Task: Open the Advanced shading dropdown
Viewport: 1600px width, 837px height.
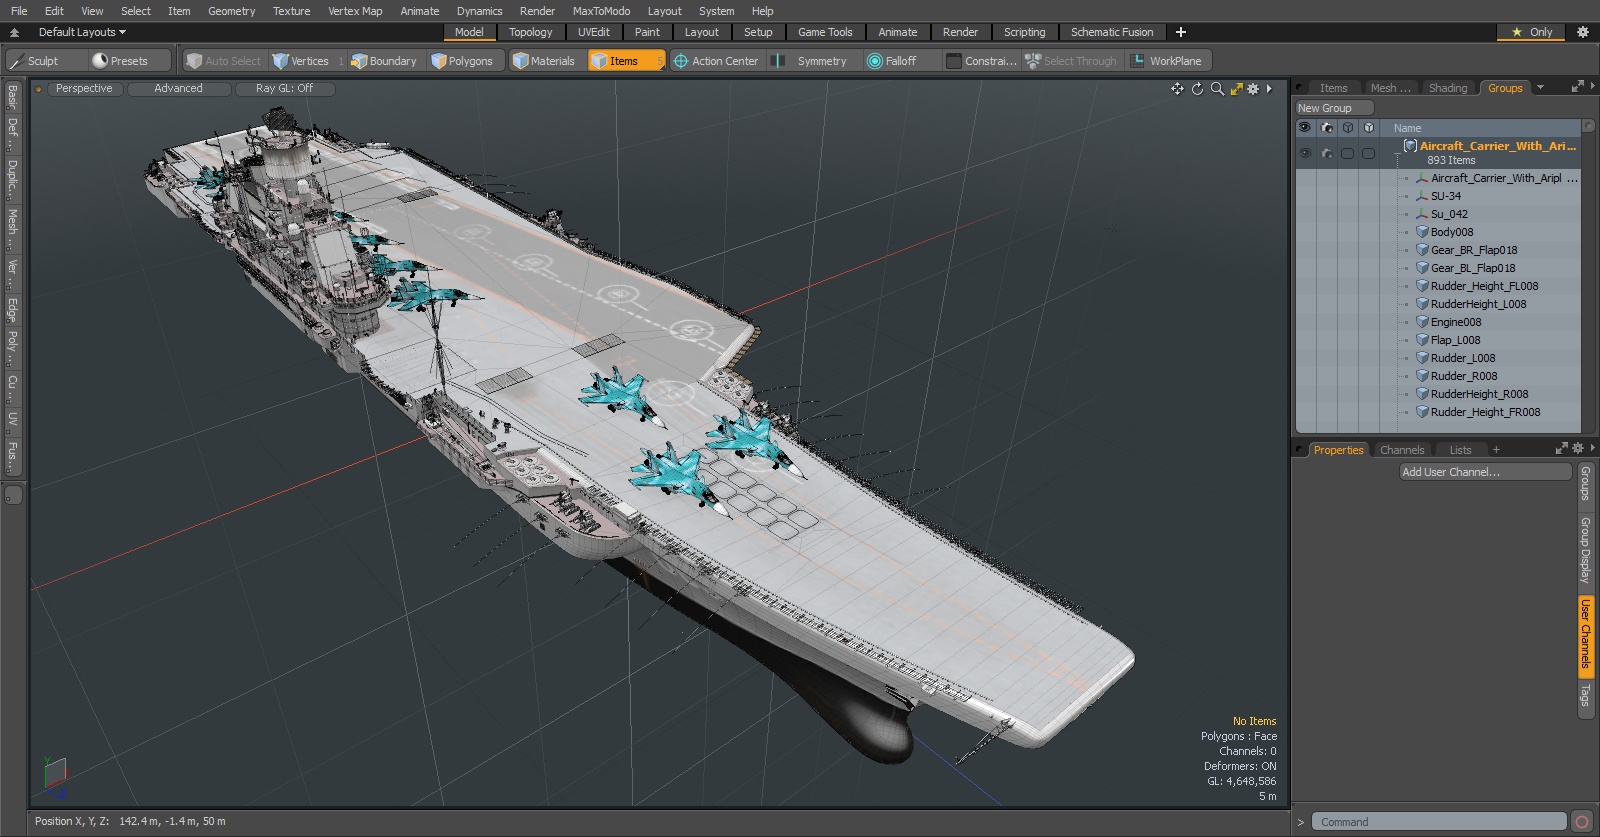Action: (178, 89)
